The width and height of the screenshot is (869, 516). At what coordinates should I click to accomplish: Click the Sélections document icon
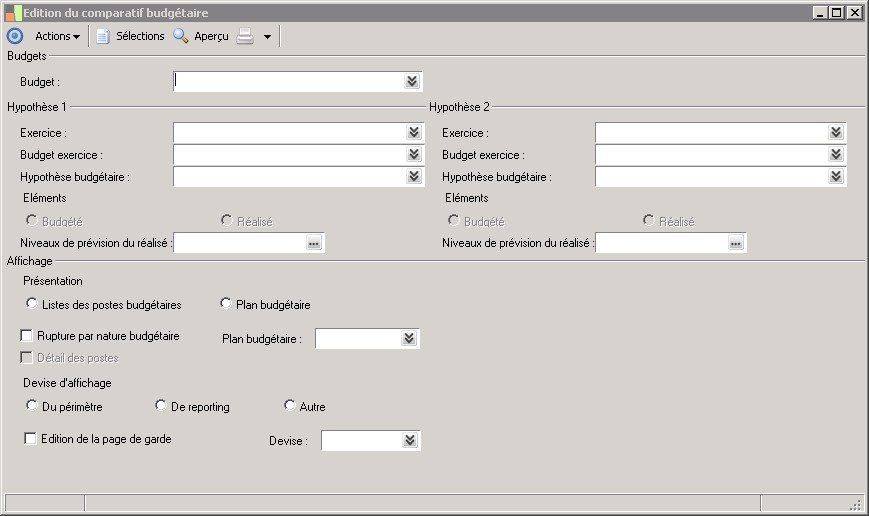point(103,36)
